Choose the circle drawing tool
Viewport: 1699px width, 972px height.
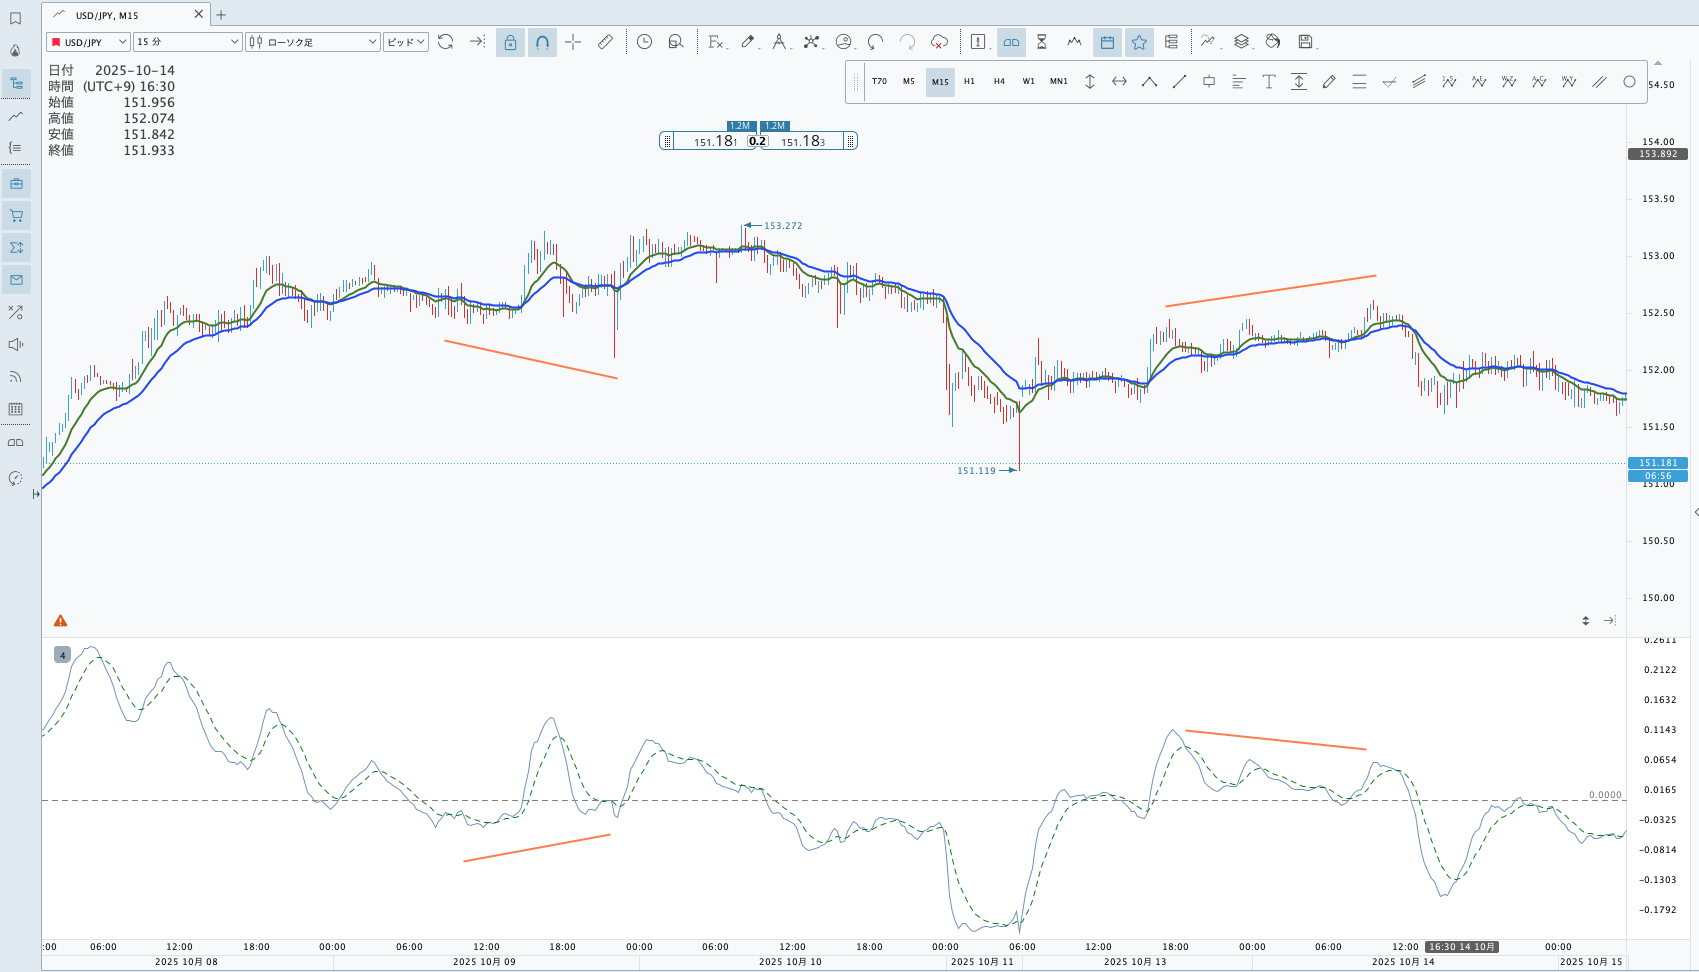[x=1629, y=82]
